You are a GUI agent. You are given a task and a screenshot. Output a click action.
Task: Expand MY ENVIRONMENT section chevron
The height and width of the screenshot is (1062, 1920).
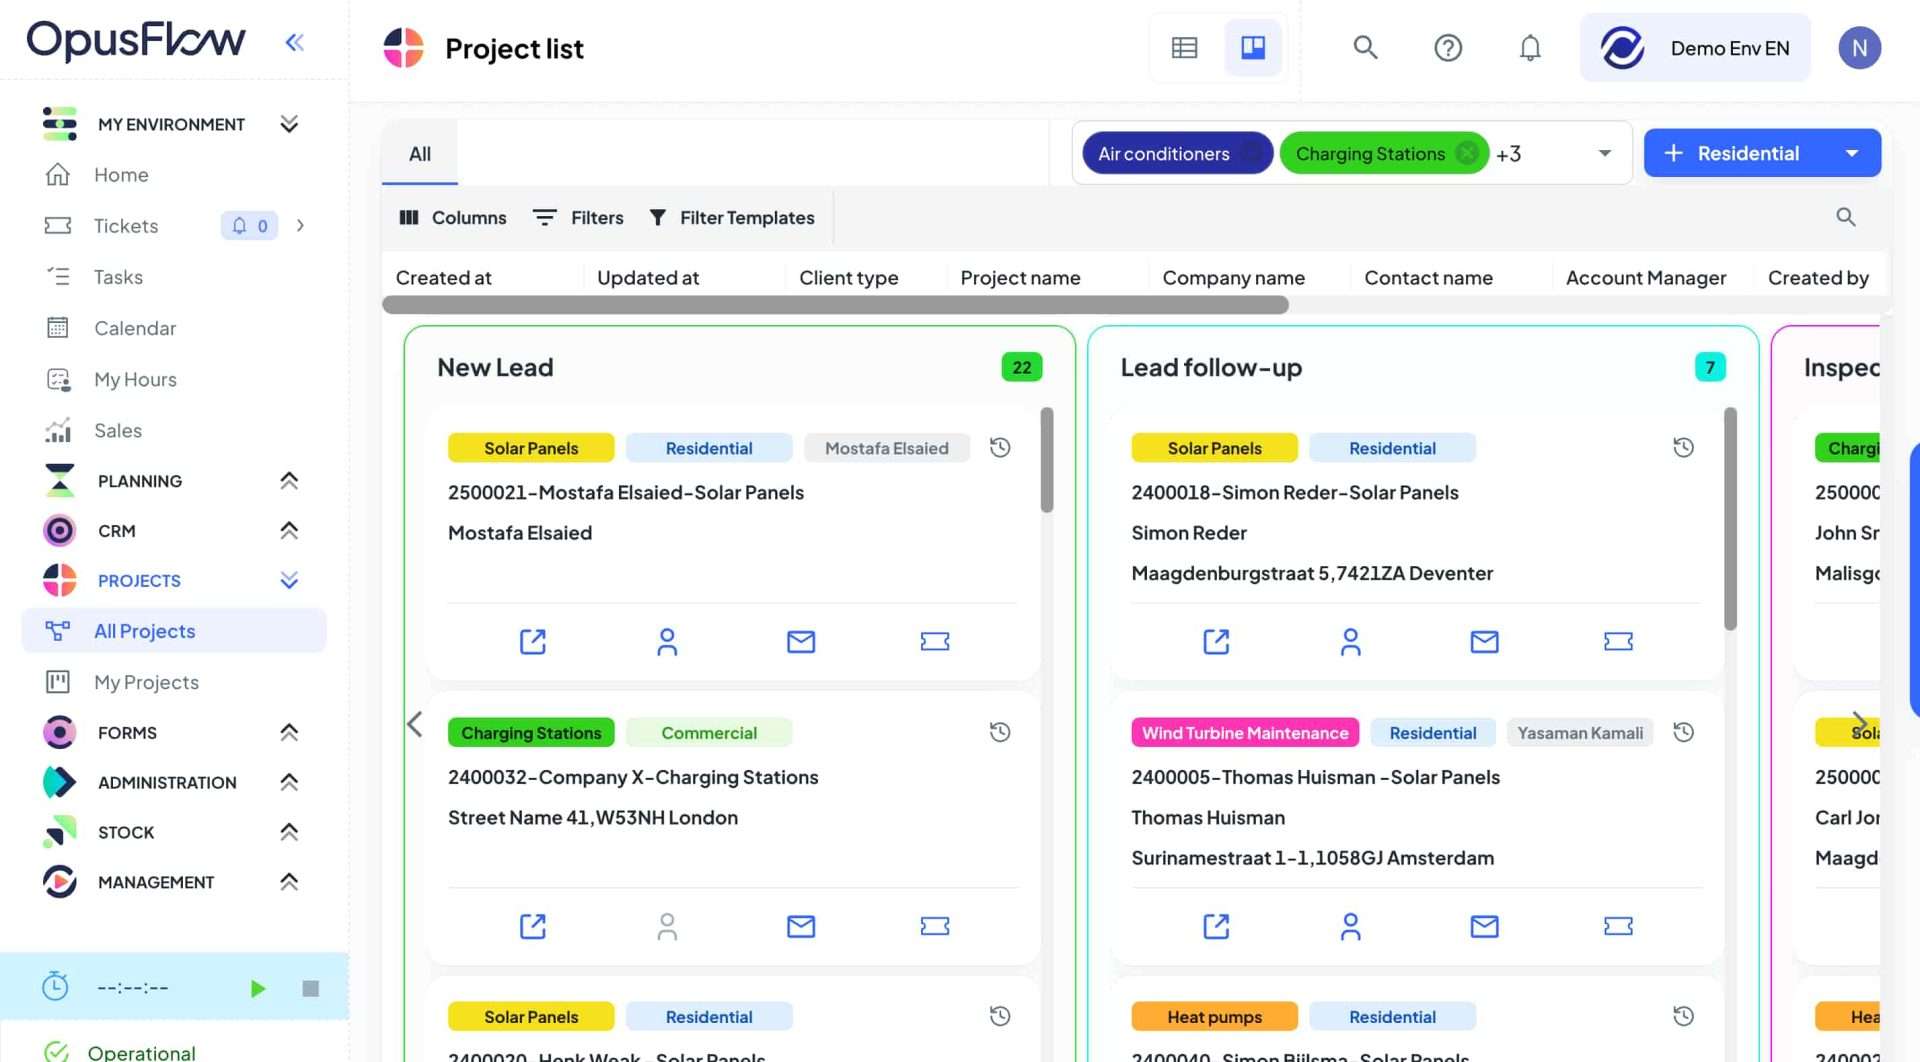tap(289, 124)
